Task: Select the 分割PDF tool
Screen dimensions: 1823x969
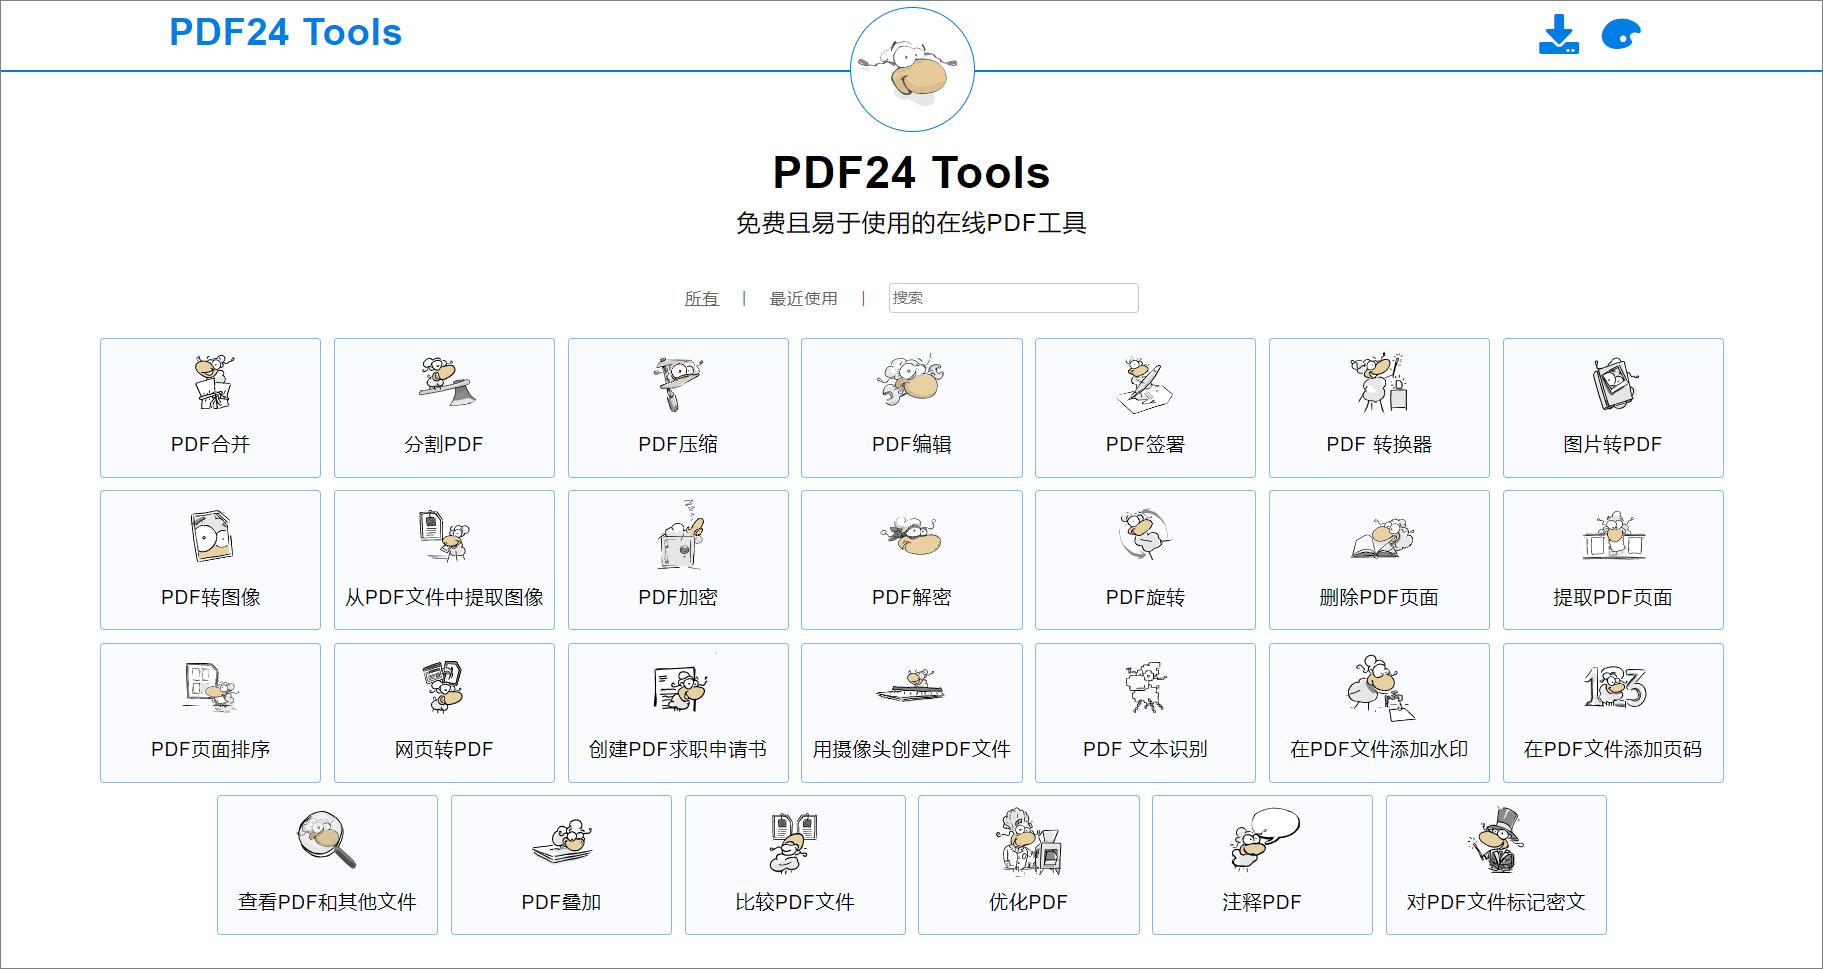Action: (x=443, y=407)
